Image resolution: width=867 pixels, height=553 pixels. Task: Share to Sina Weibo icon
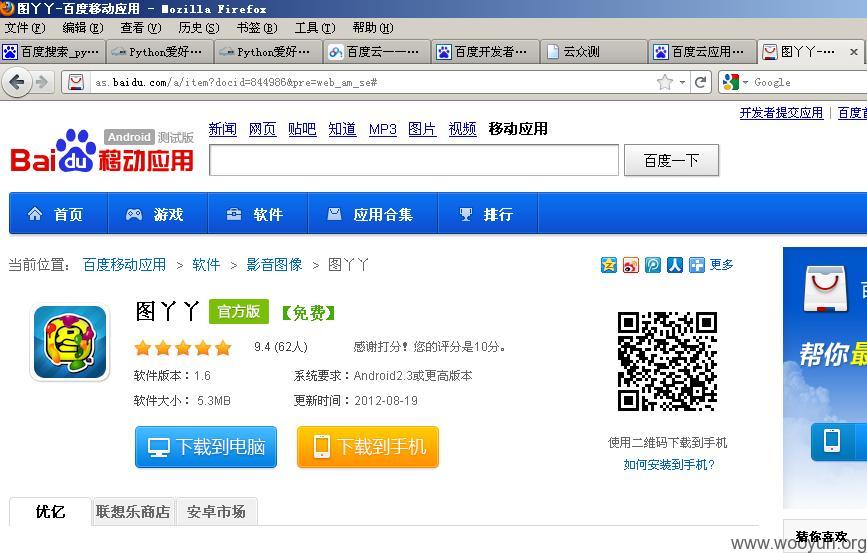(x=630, y=265)
